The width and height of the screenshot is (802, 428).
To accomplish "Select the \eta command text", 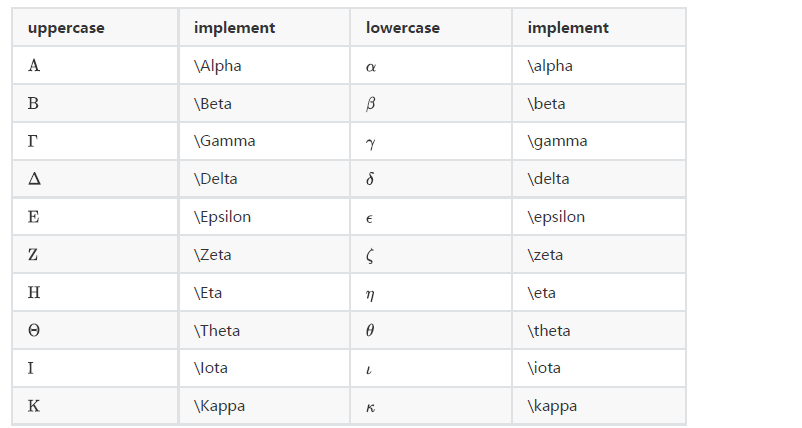I will point(542,293).
